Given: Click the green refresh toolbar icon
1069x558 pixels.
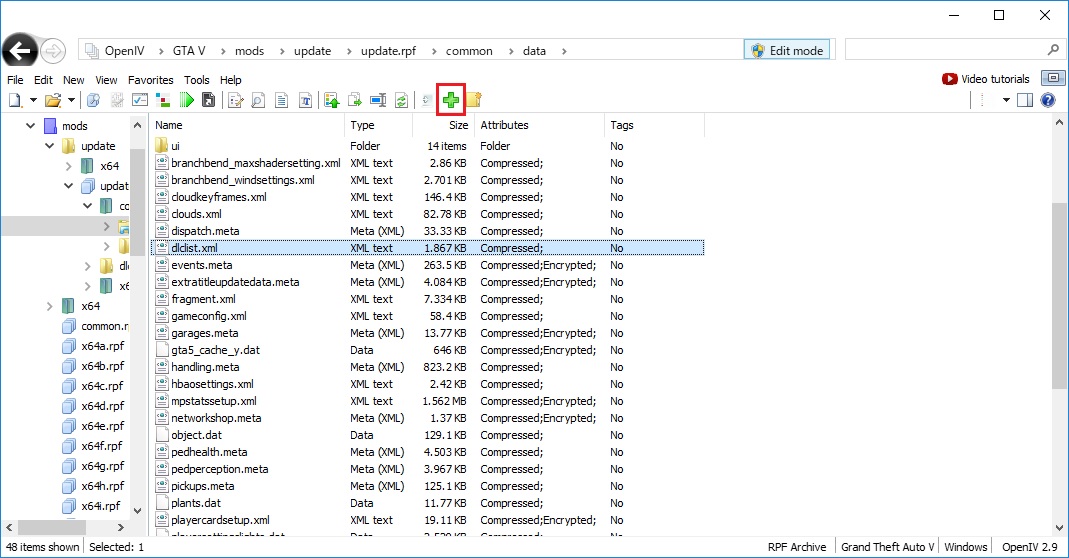Looking at the screenshot, I should [401, 100].
